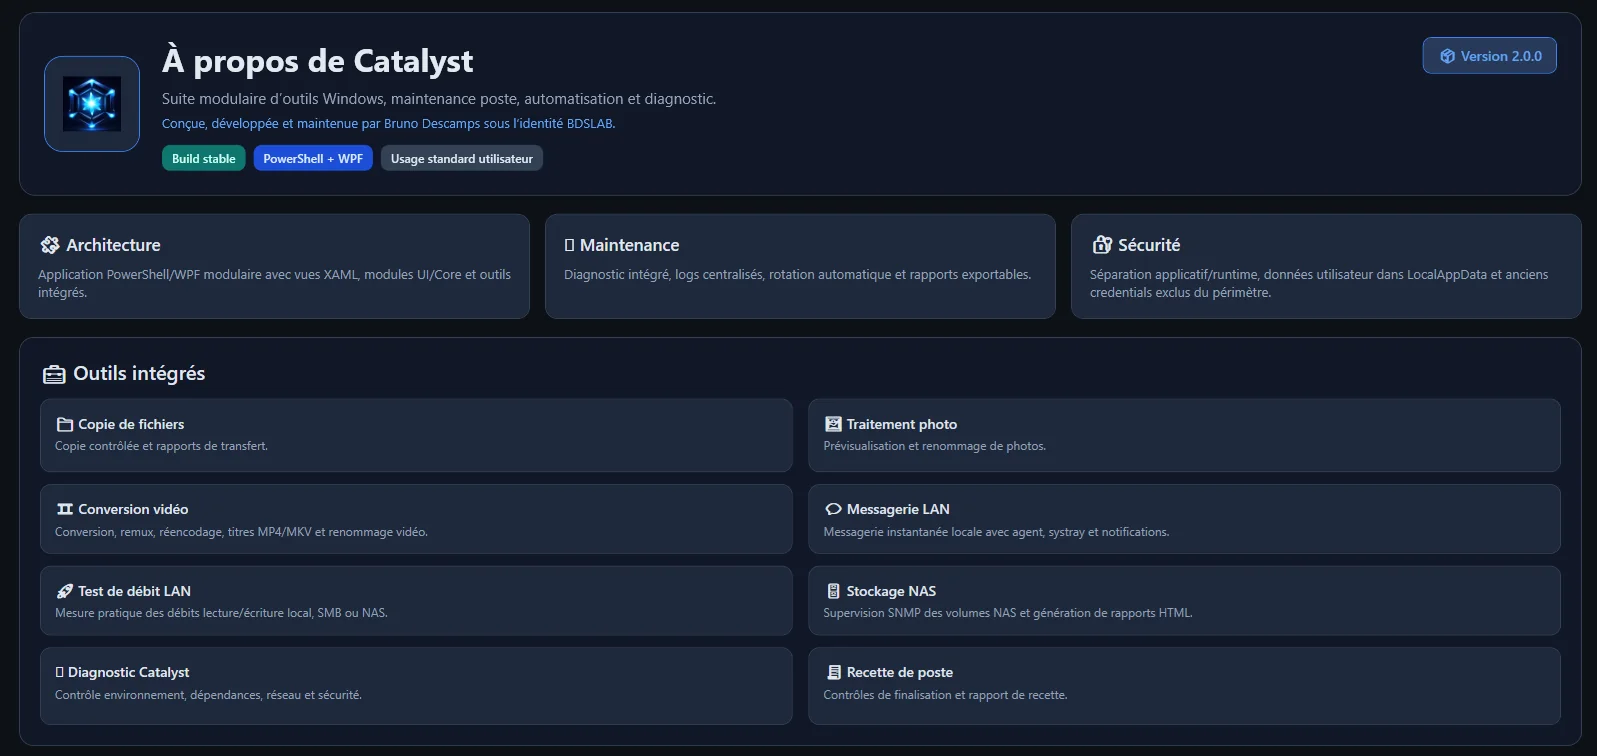Click the Messagerie LAN chat bubble icon

pyautogui.click(x=833, y=509)
